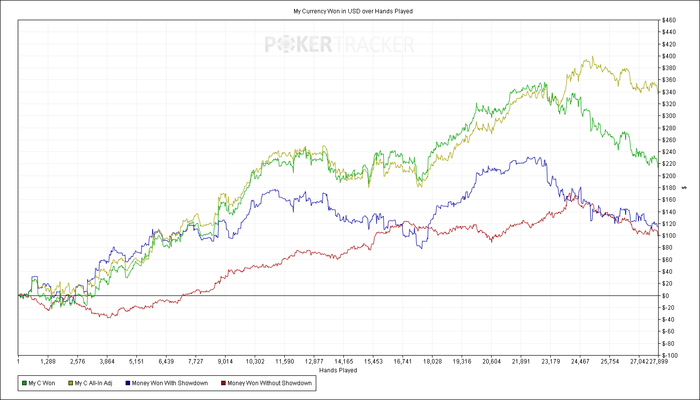Click y-axis label $80

point(667,248)
